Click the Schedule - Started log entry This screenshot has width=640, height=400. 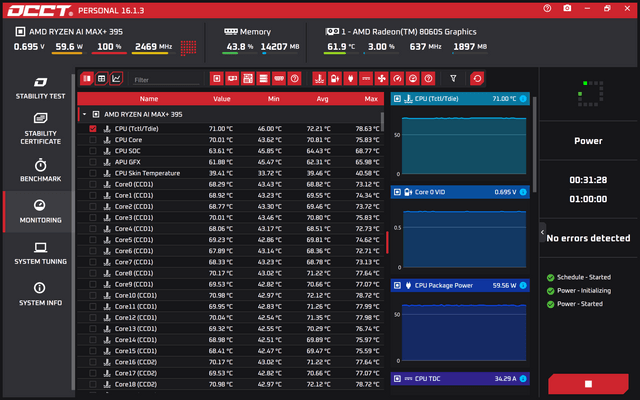[x=579, y=278]
